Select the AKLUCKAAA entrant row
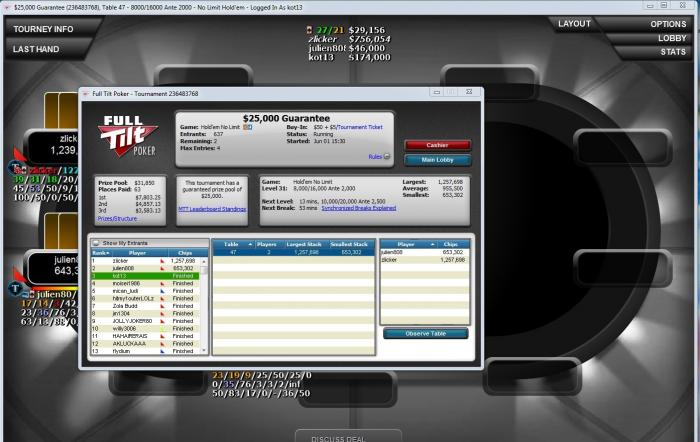Image resolution: width=700 pixels, height=442 pixels. click(x=145, y=344)
